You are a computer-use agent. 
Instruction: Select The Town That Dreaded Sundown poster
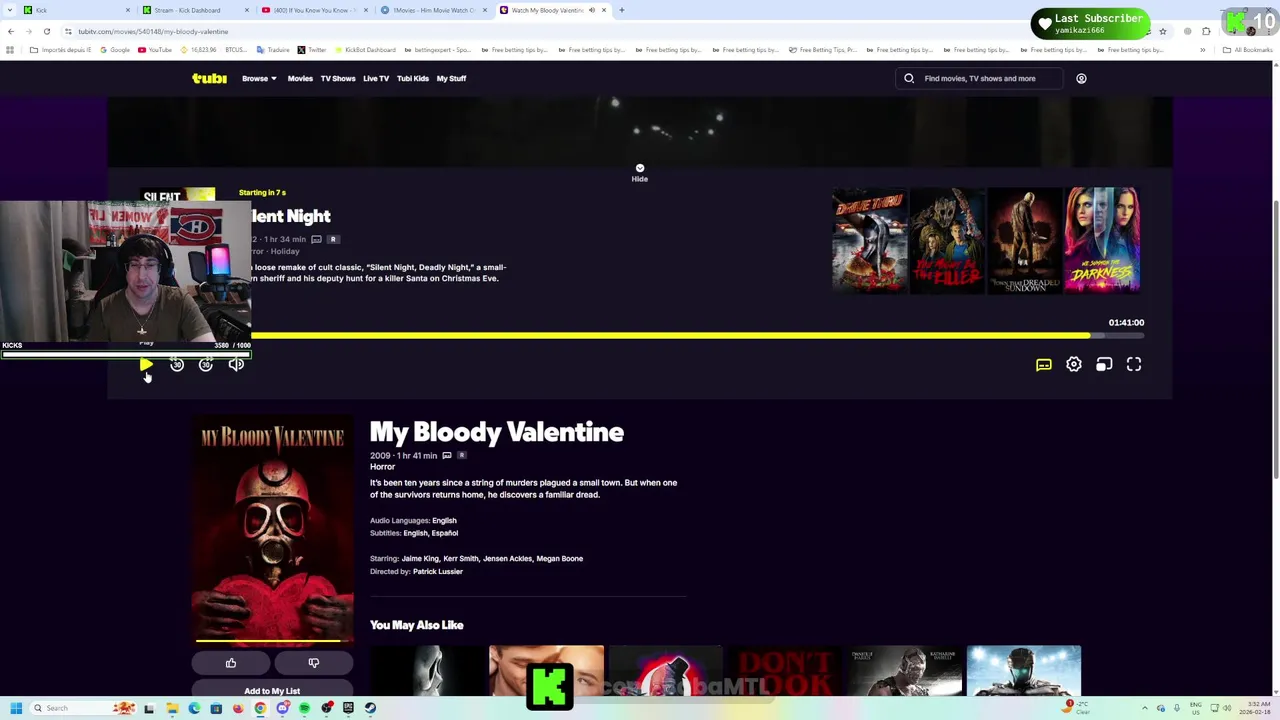pos(1024,239)
